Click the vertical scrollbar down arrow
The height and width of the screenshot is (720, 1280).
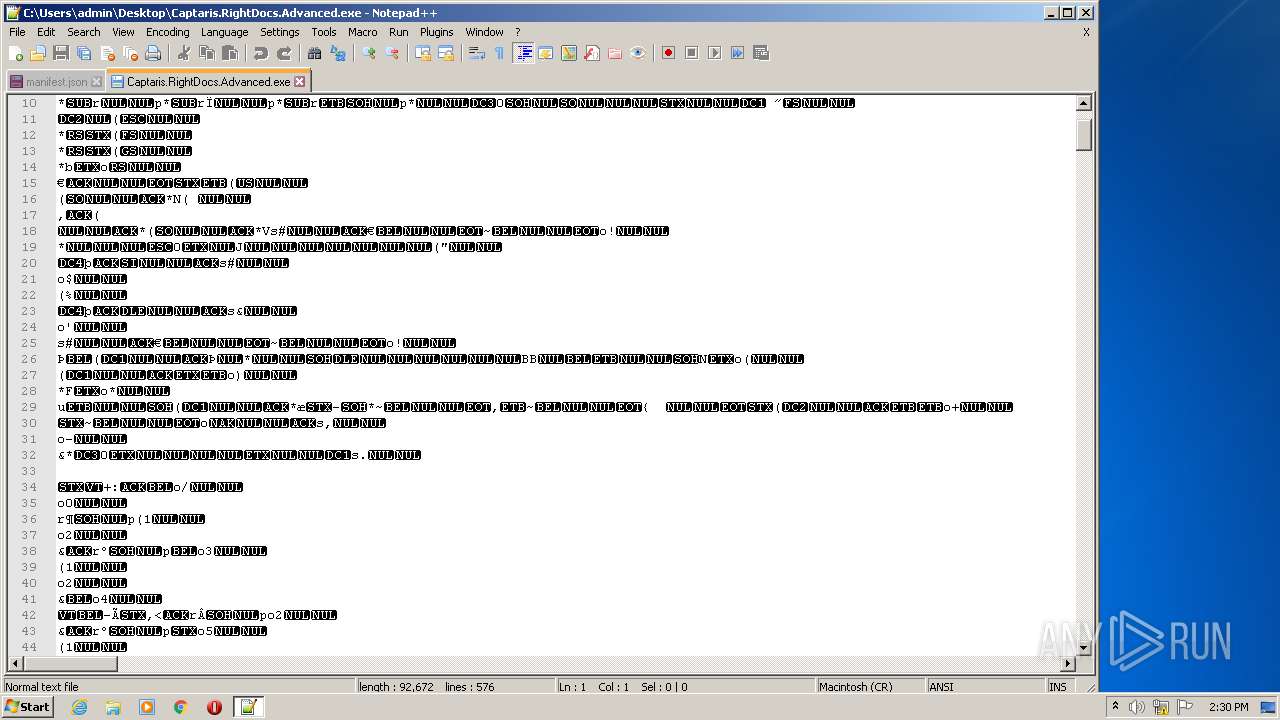tap(1084, 647)
